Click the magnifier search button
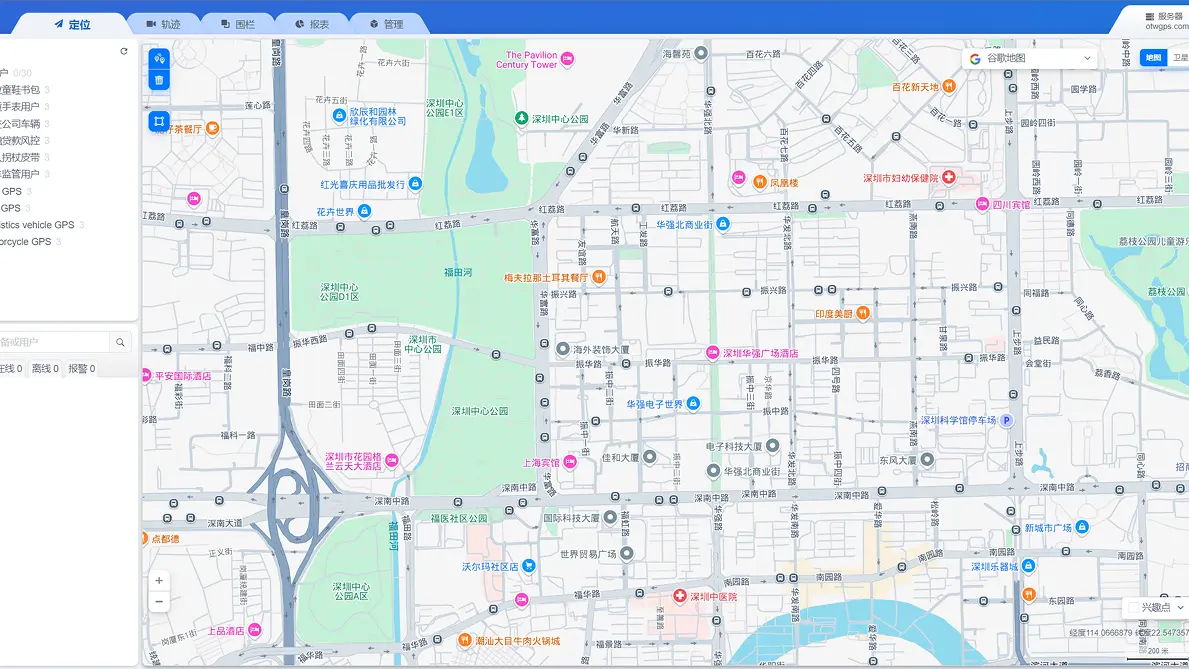The height and width of the screenshot is (669, 1189). pyautogui.click(x=120, y=343)
